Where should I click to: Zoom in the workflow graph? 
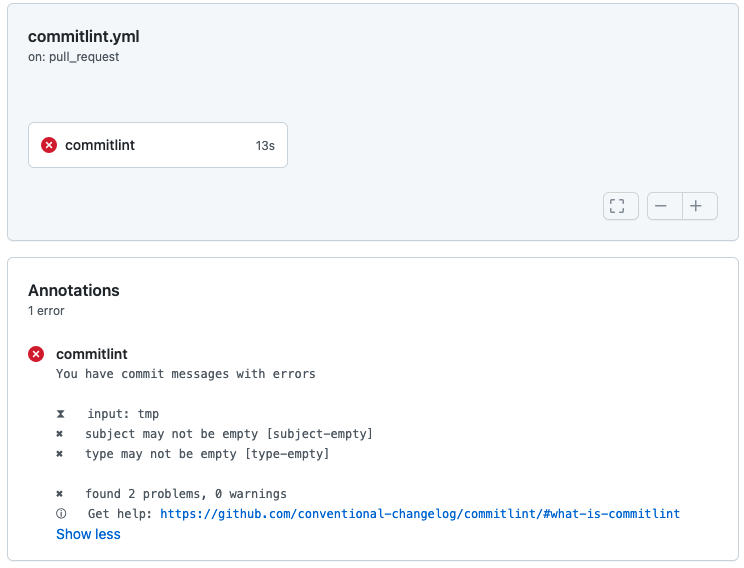pyautogui.click(x=700, y=206)
